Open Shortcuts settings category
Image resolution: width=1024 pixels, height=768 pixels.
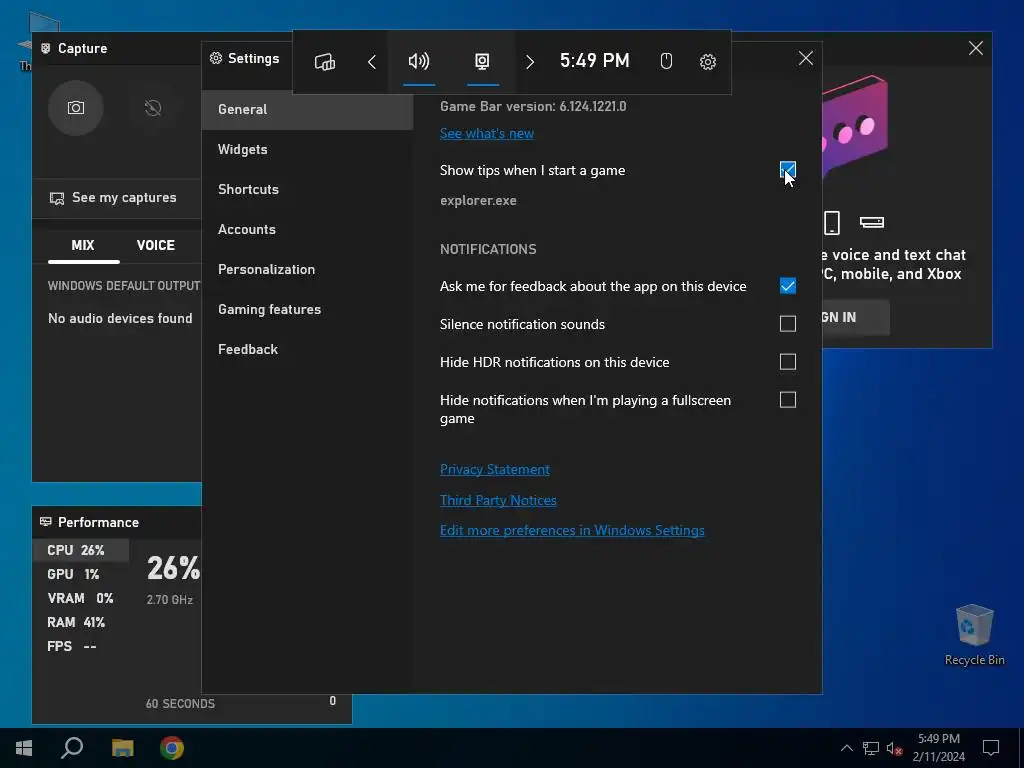point(307,189)
